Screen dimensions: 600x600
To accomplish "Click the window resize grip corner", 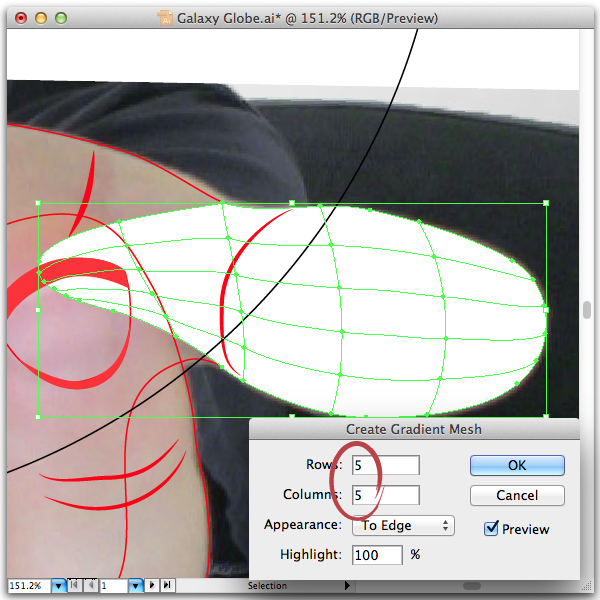I will click(586, 586).
